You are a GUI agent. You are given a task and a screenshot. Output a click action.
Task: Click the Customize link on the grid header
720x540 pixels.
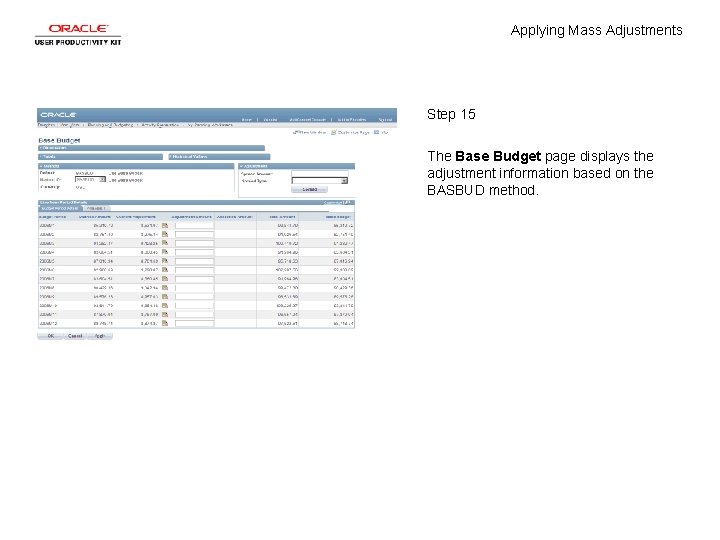pyautogui.click(x=333, y=202)
